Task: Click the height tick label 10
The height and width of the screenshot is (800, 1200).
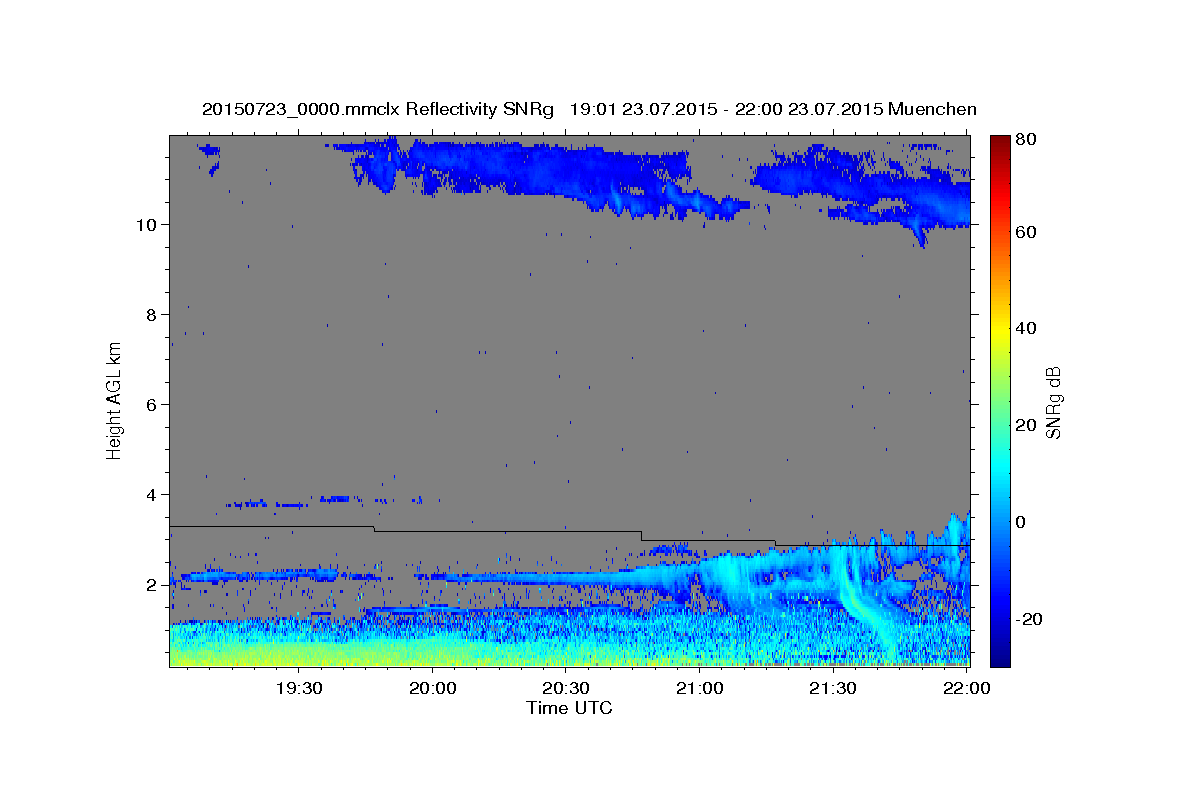Action: click(147, 224)
